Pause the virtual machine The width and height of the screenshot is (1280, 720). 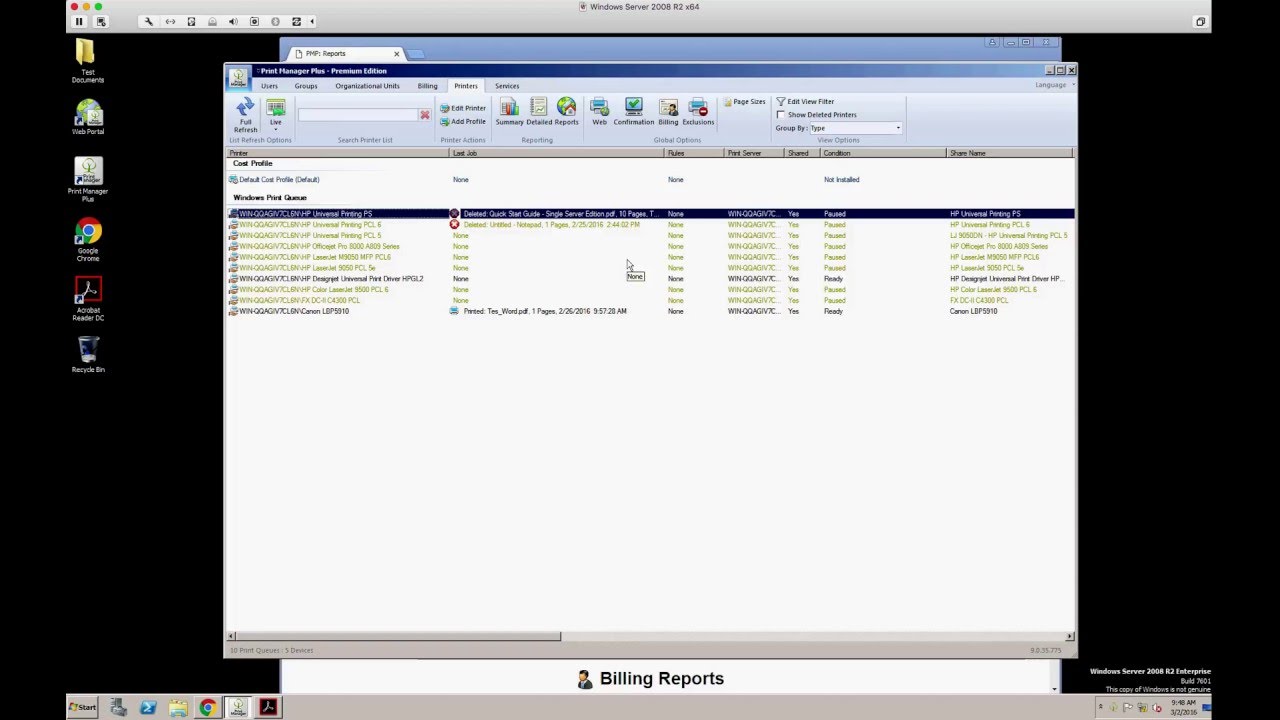pos(79,21)
